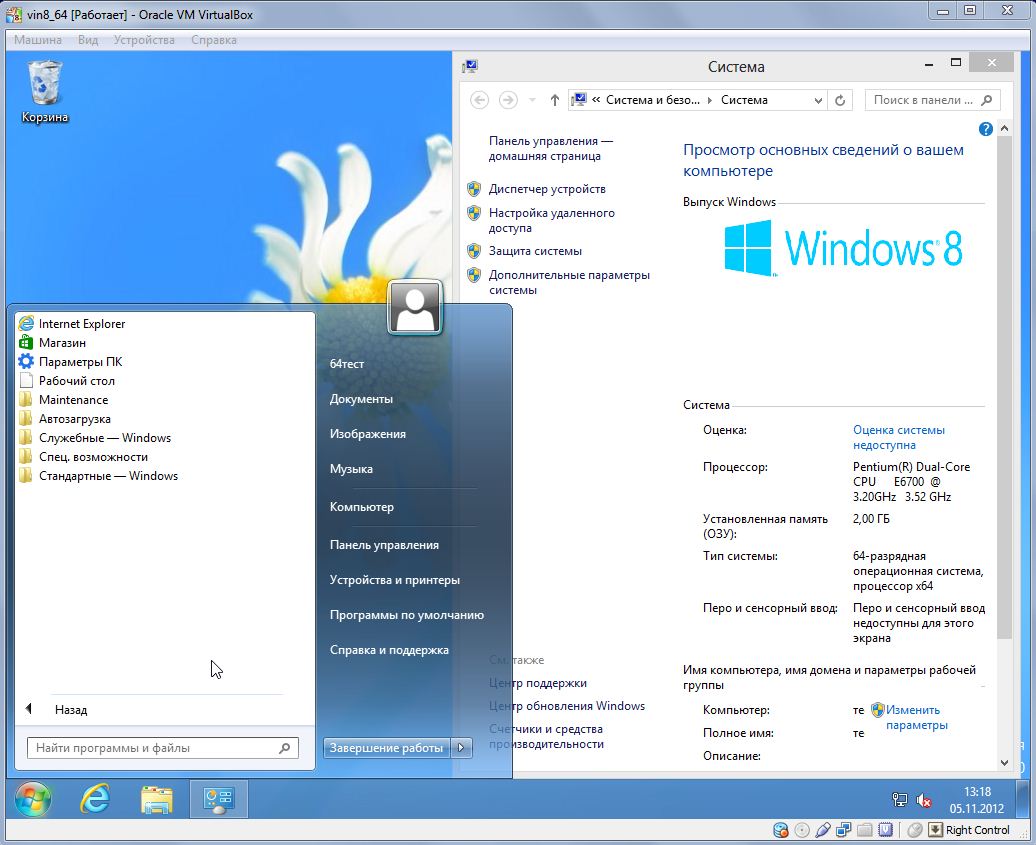Open VirtualBox Справка menu
Screen dimensions: 1036x845
click(213, 40)
